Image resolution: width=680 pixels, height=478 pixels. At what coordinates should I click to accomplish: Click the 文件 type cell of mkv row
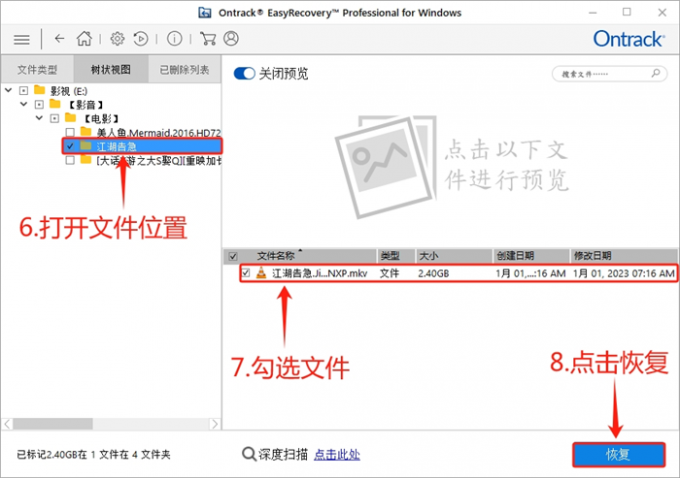point(389,273)
